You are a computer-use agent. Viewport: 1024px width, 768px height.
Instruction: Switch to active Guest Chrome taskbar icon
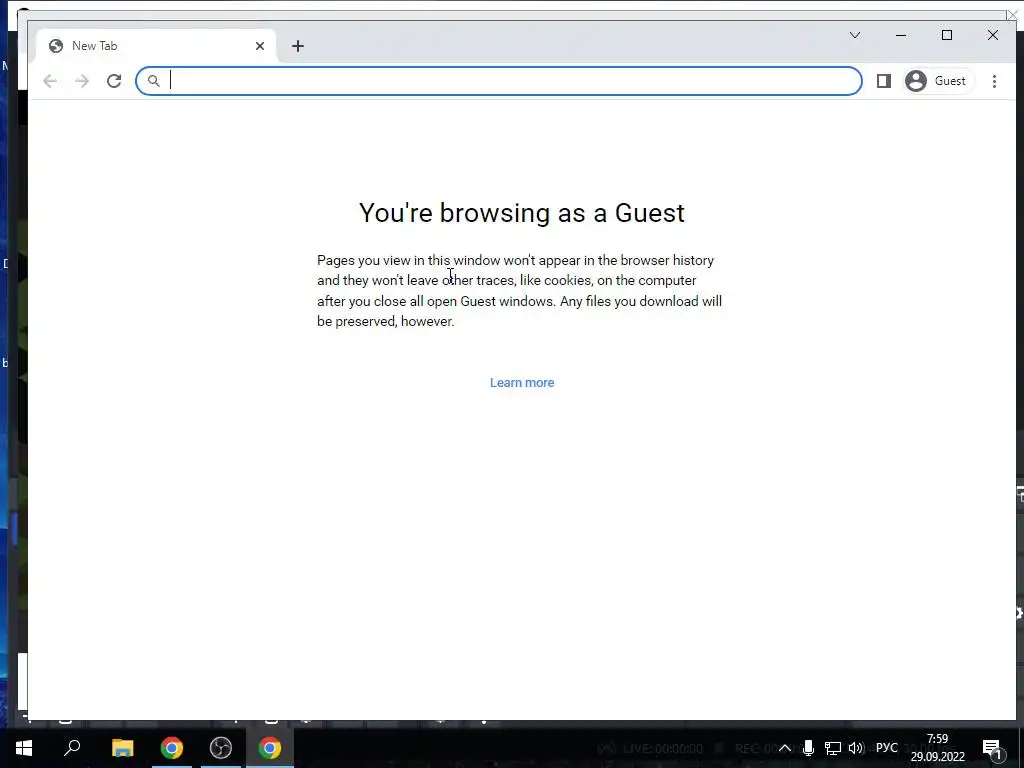point(270,748)
